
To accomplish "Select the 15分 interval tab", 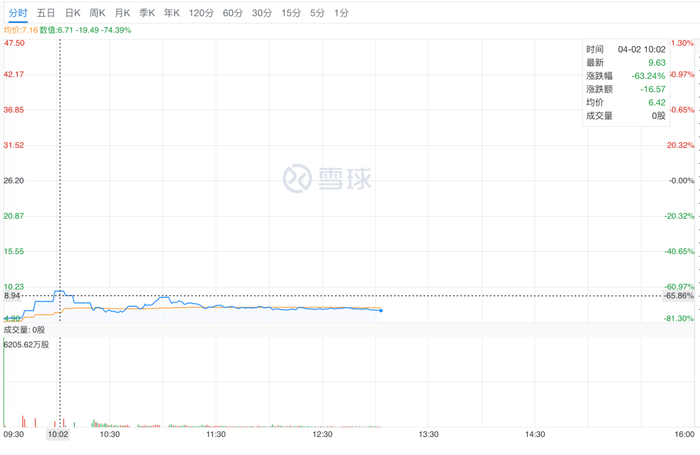I will [291, 13].
